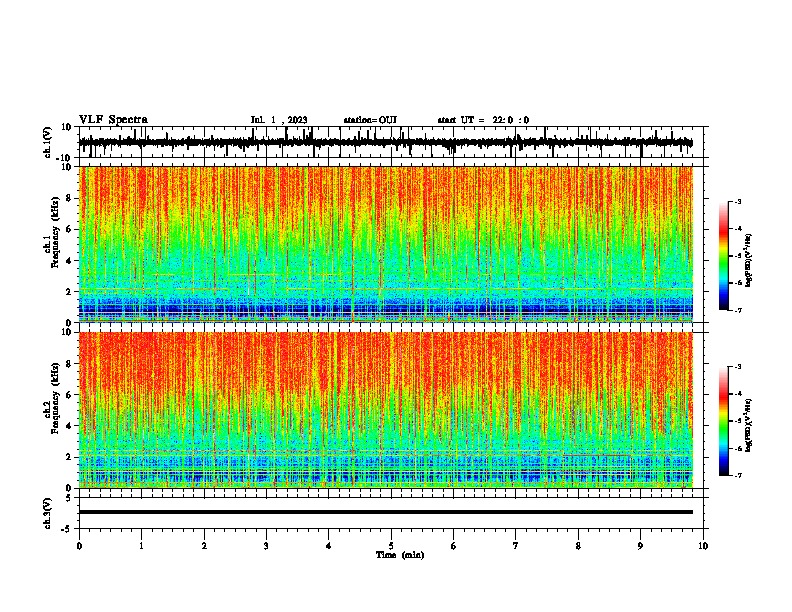Click time axis tick label "6"
Image resolution: width=792 pixels, height=612 pixels.
pyautogui.click(x=453, y=546)
